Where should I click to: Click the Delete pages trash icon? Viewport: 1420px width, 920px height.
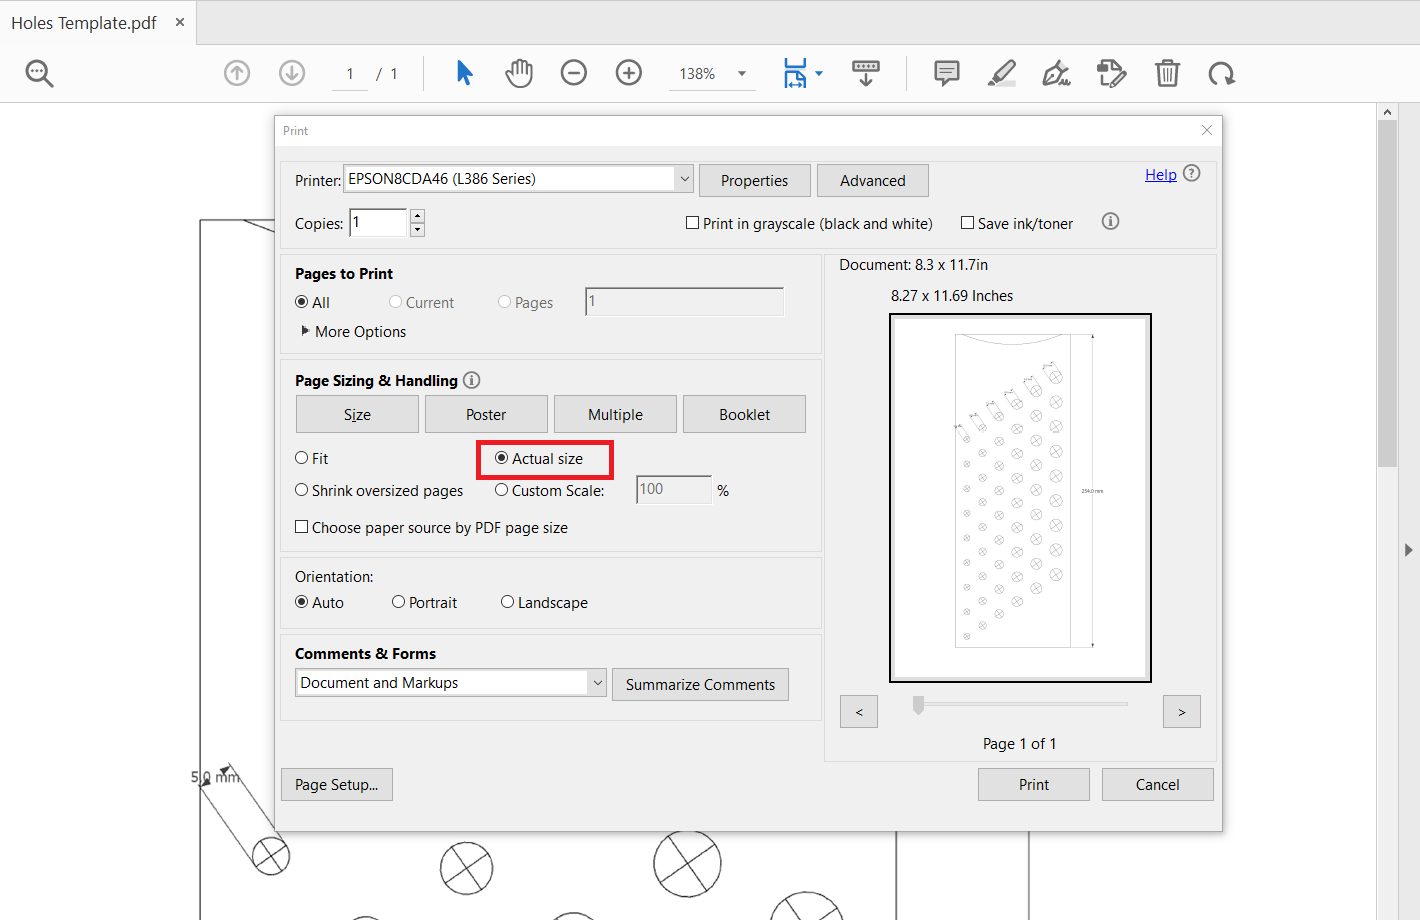1166,72
